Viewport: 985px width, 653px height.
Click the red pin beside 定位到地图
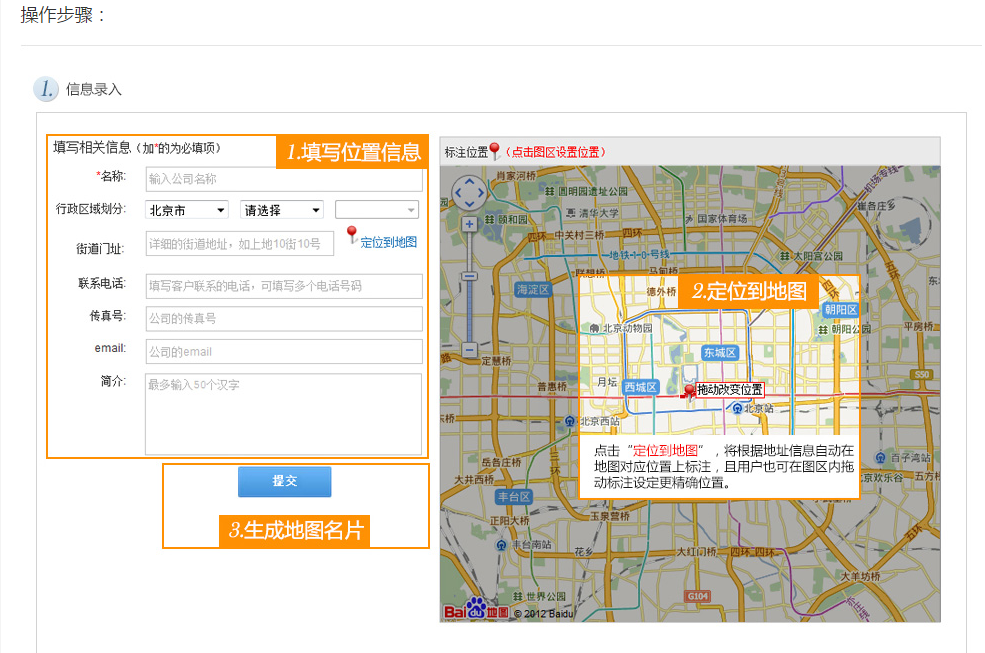click(x=352, y=234)
